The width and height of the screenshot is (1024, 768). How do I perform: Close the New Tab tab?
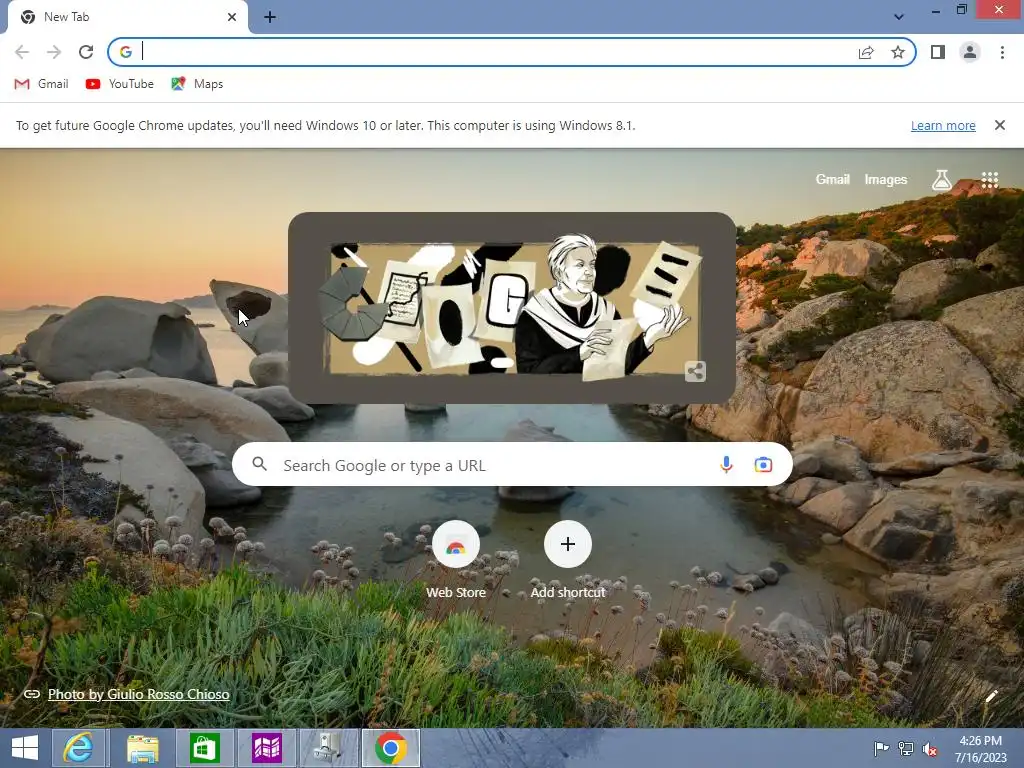[232, 17]
